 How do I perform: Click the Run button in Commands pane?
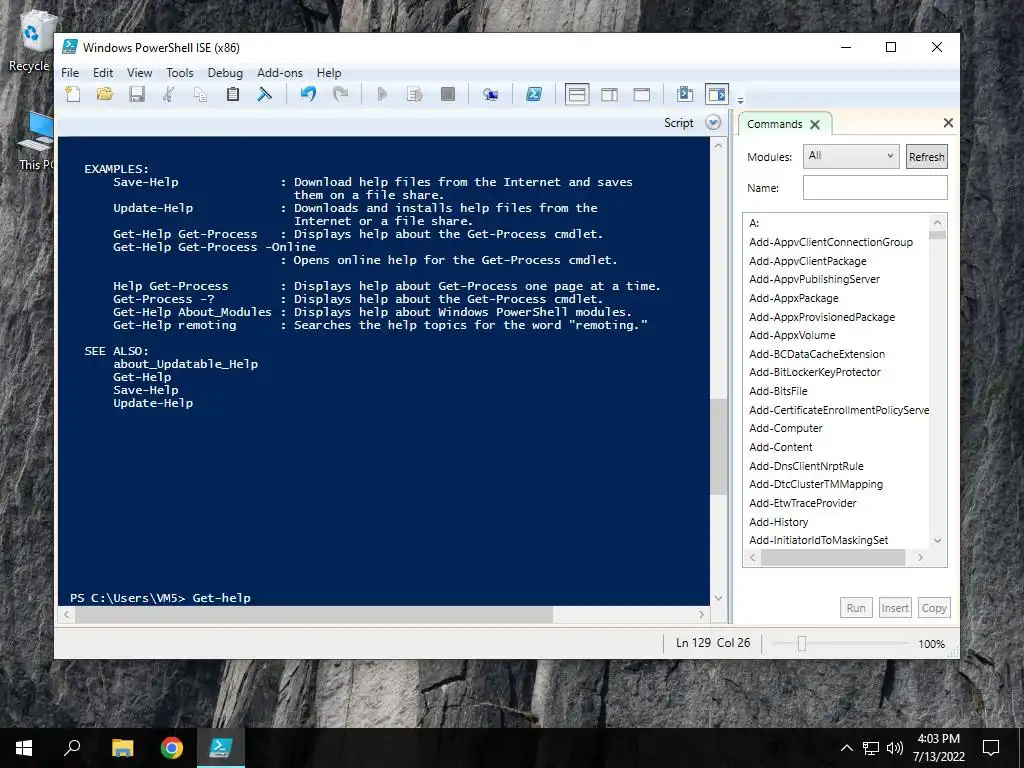[x=856, y=608]
